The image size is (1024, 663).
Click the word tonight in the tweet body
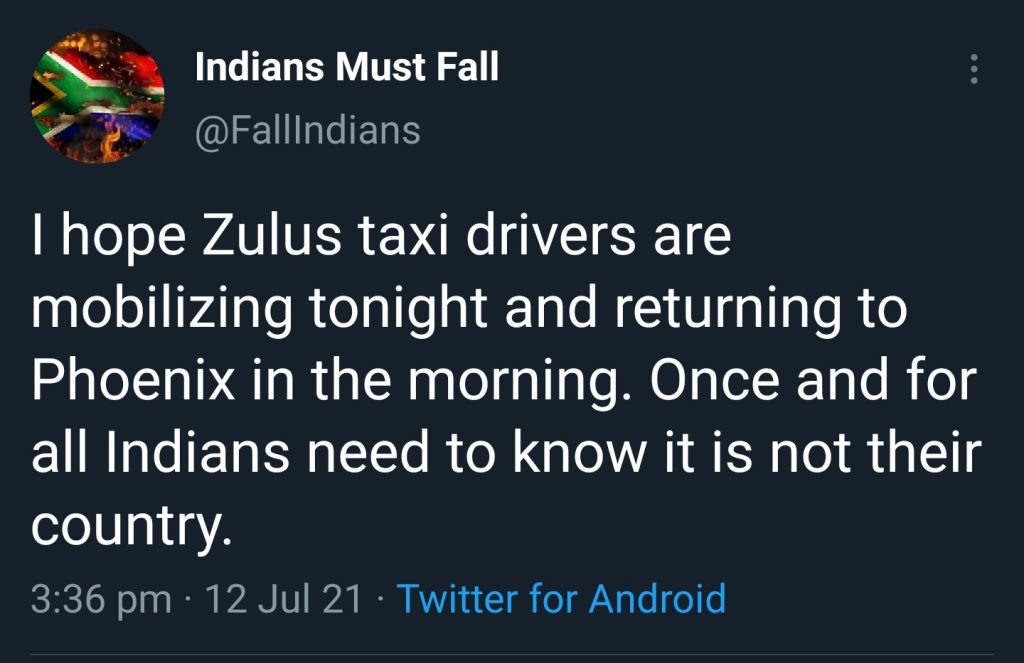[398, 310]
